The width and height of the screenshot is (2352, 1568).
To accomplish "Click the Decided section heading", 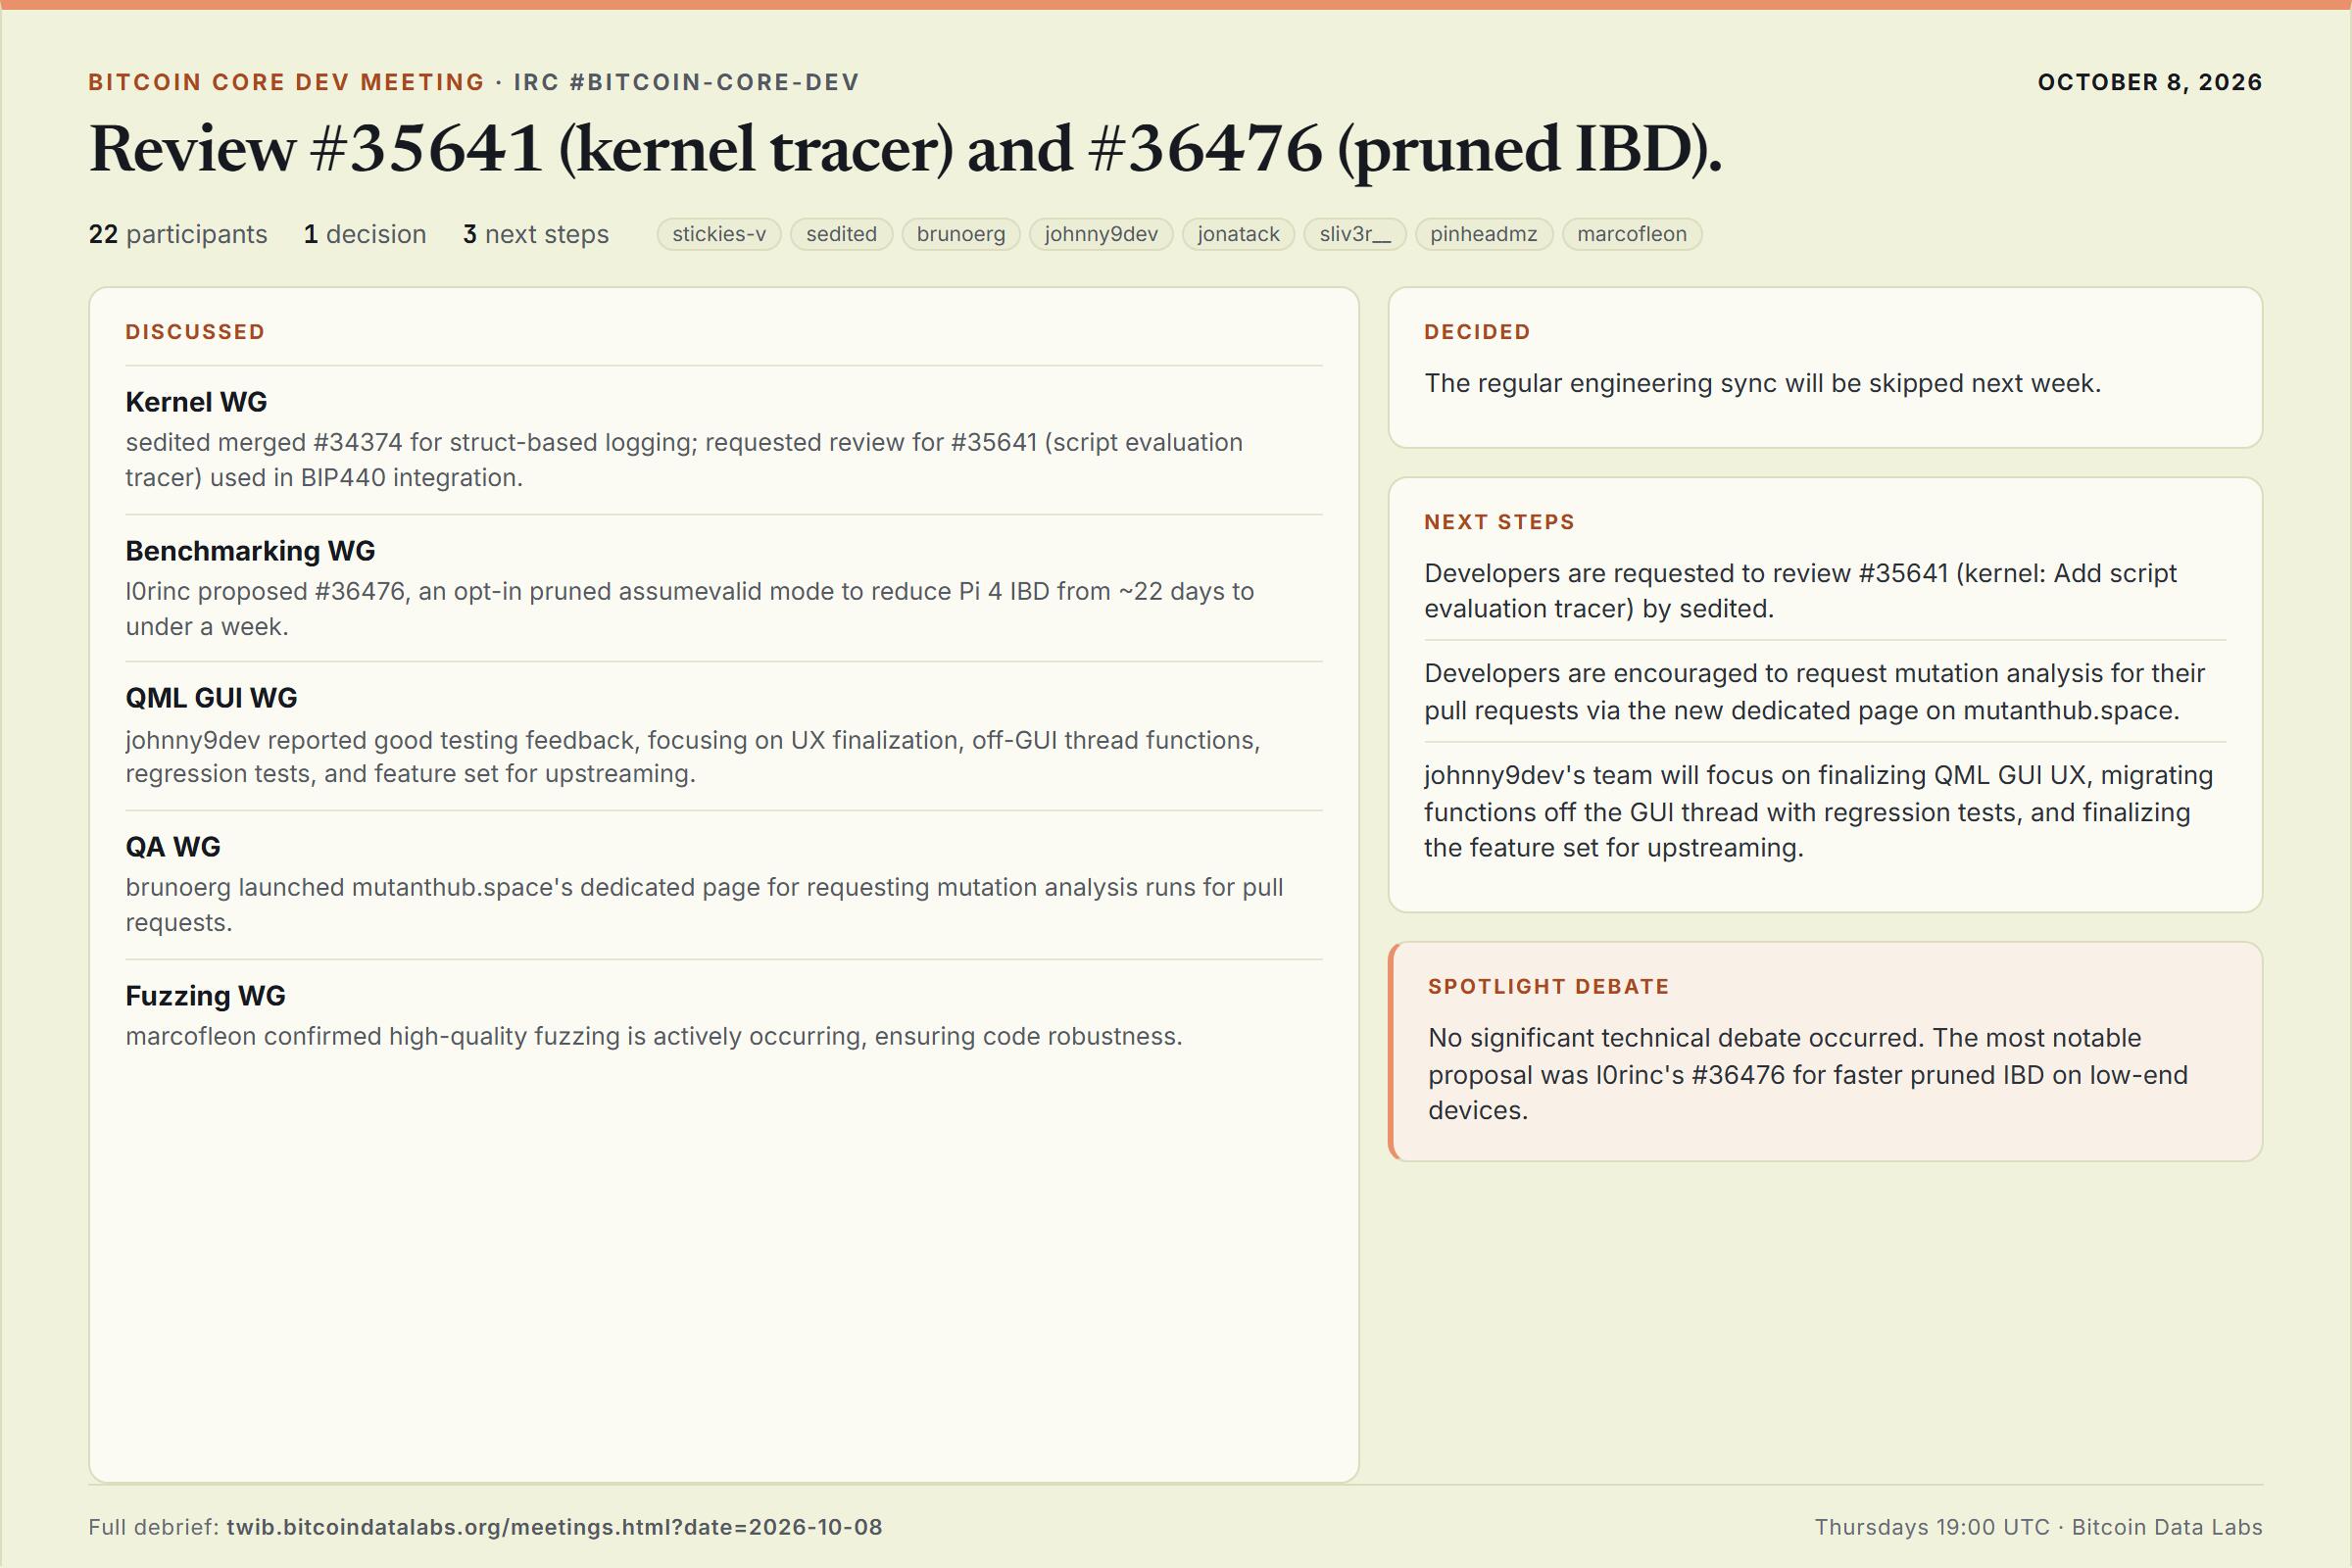I will [x=1477, y=332].
